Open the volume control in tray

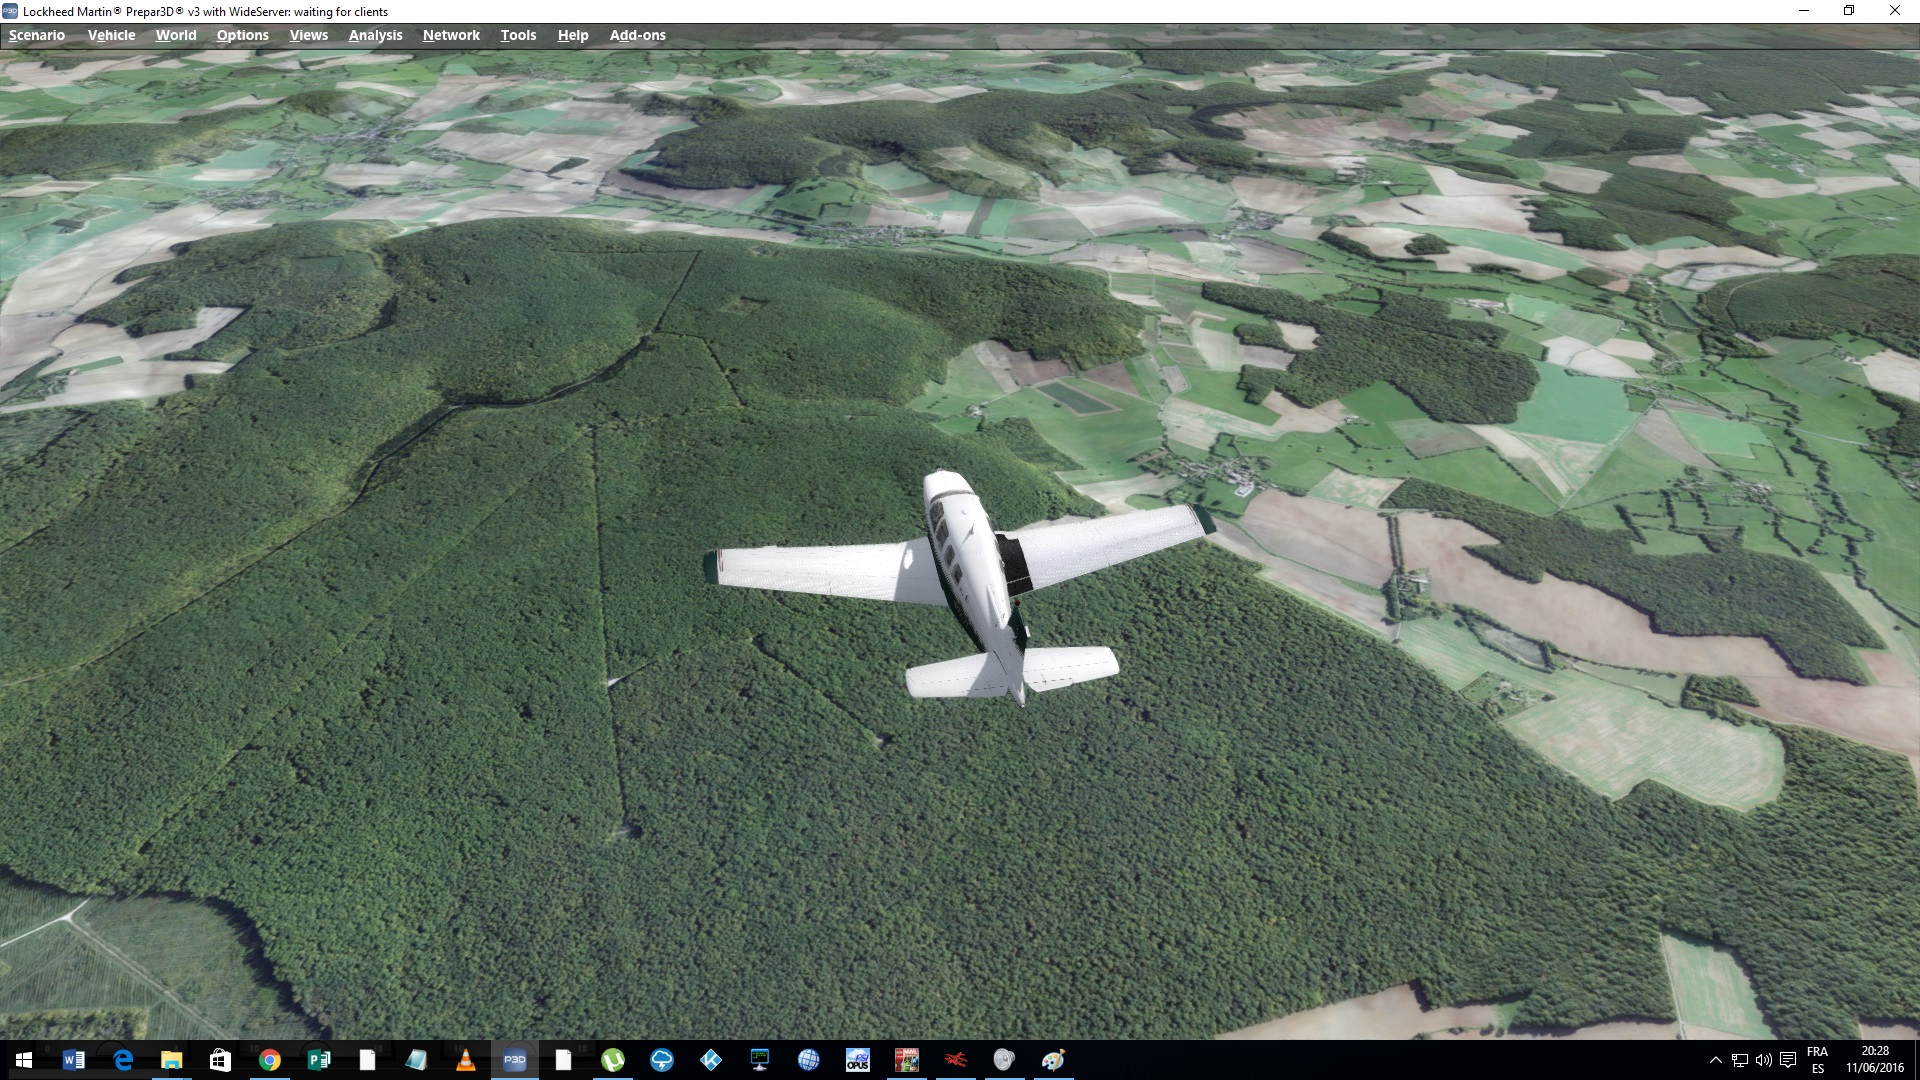click(x=1764, y=1060)
